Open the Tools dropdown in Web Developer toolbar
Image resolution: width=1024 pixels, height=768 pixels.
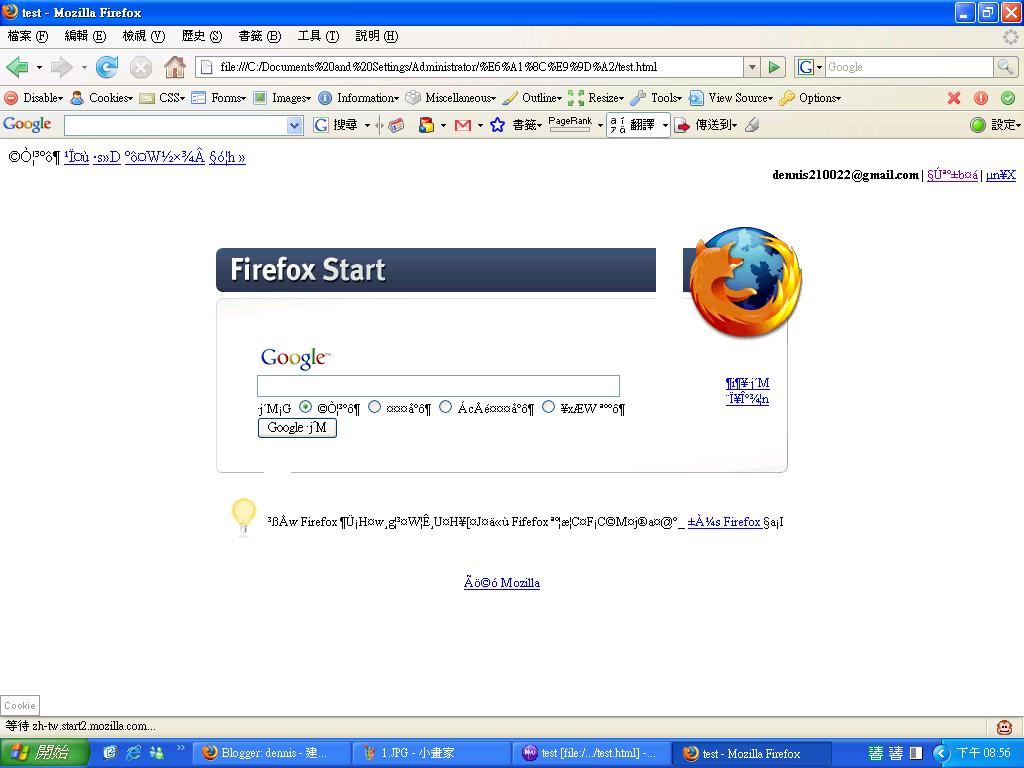656,98
